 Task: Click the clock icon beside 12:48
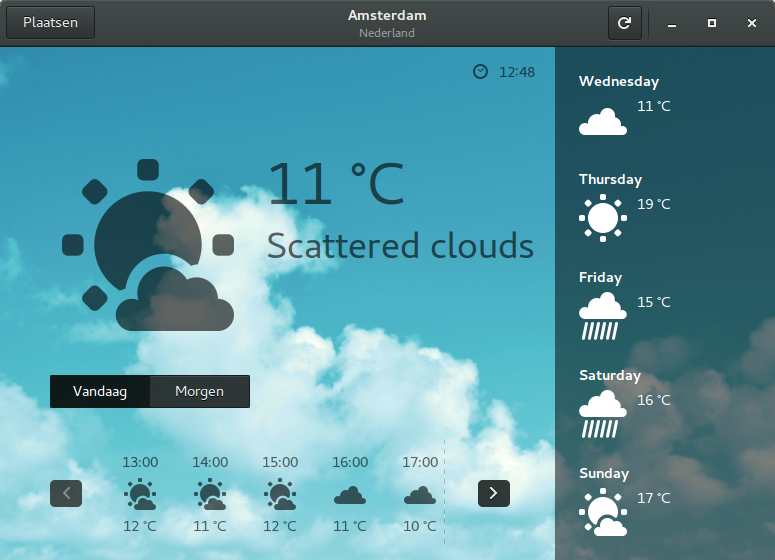pos(481,72)
